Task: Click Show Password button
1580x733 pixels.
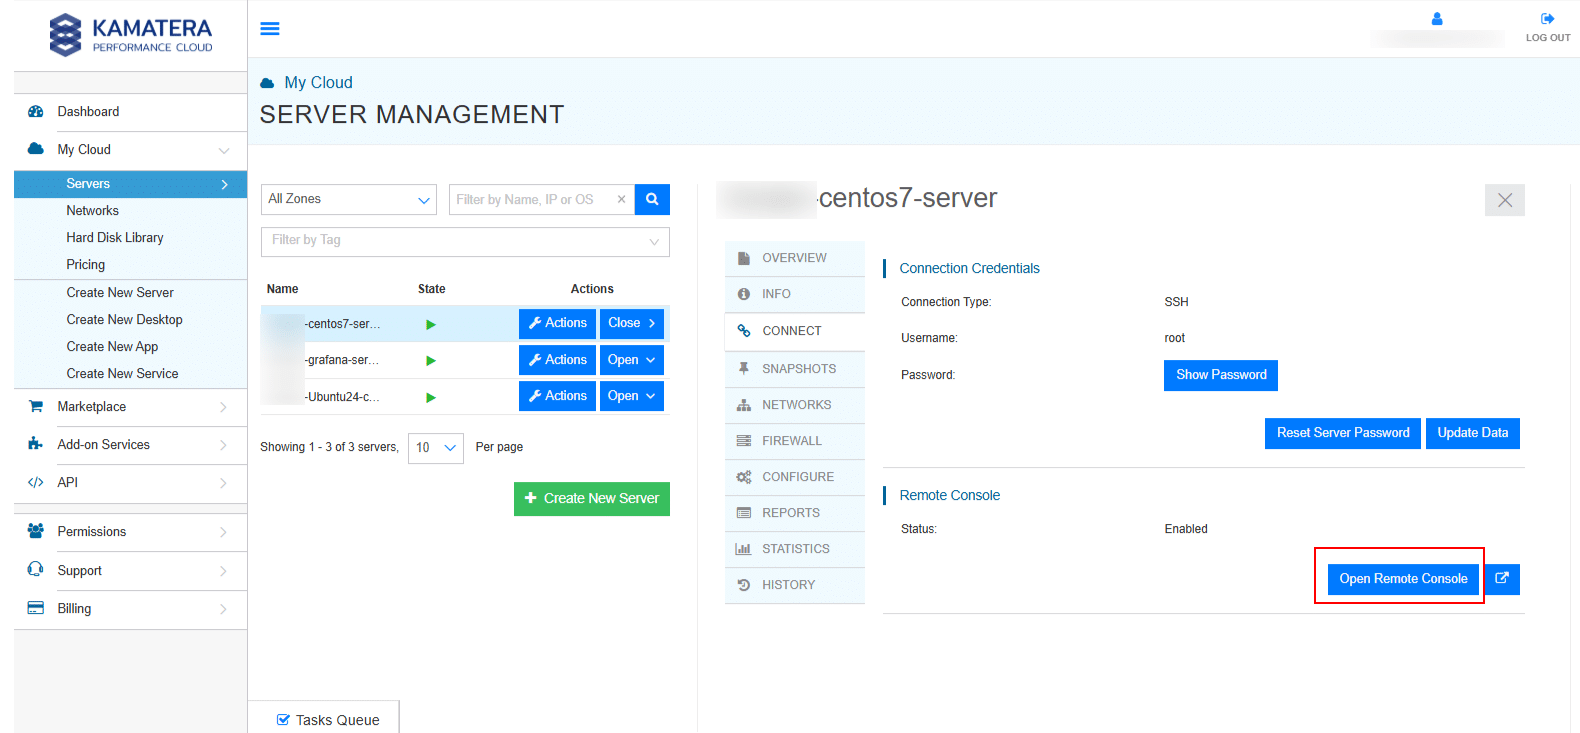Action: [x=1221, y=375]
